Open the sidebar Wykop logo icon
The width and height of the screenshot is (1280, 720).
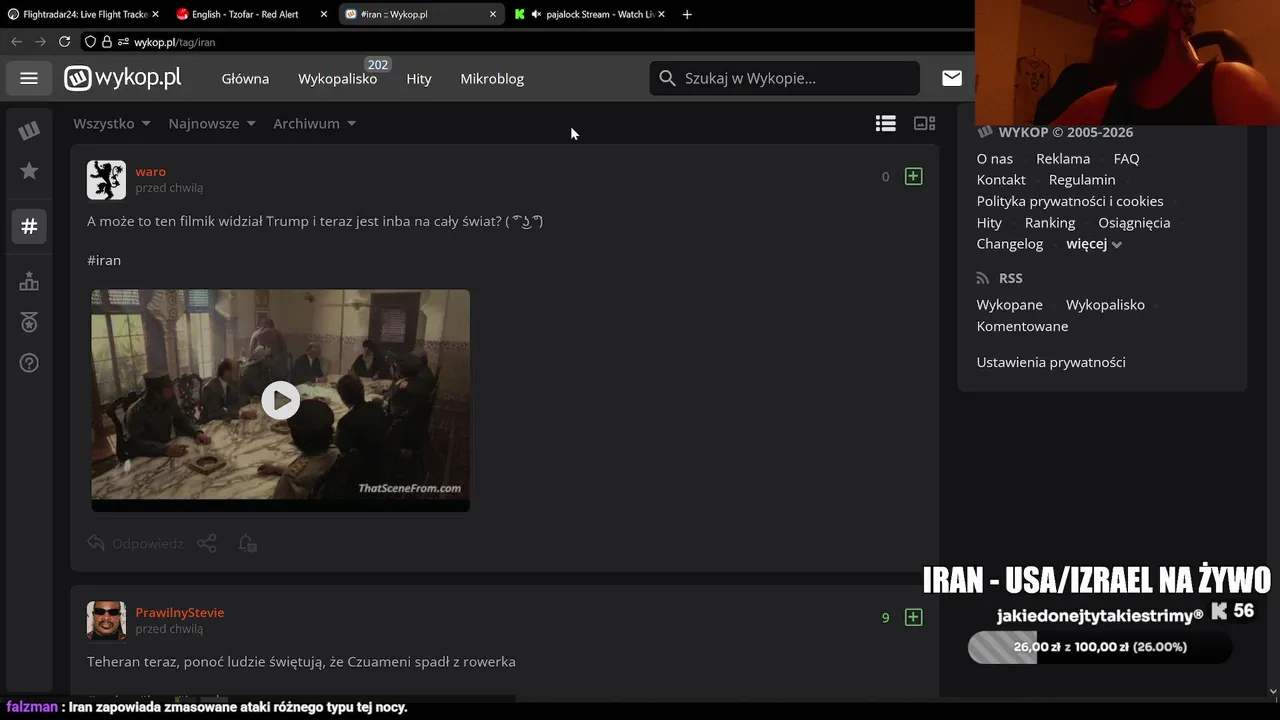coord(29,130)
